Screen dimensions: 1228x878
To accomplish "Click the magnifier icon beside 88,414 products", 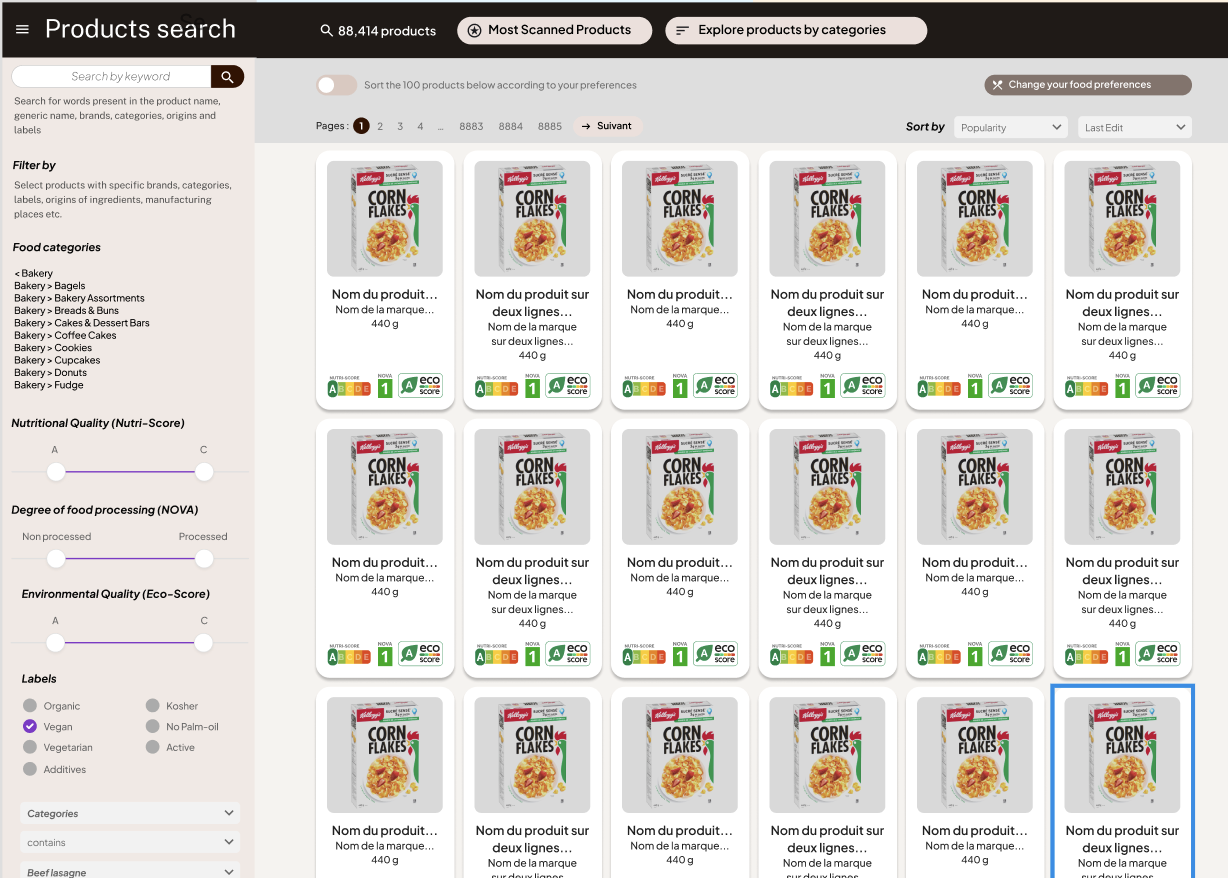I will click(326, 31).
